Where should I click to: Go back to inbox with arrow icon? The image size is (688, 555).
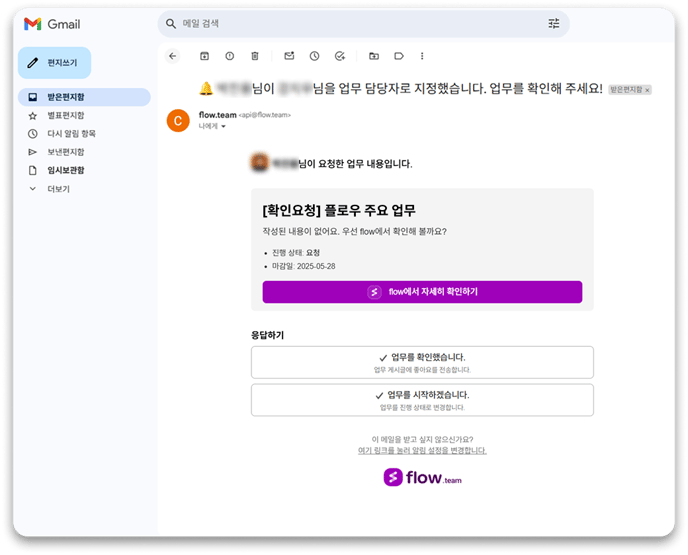click(172, 56)
